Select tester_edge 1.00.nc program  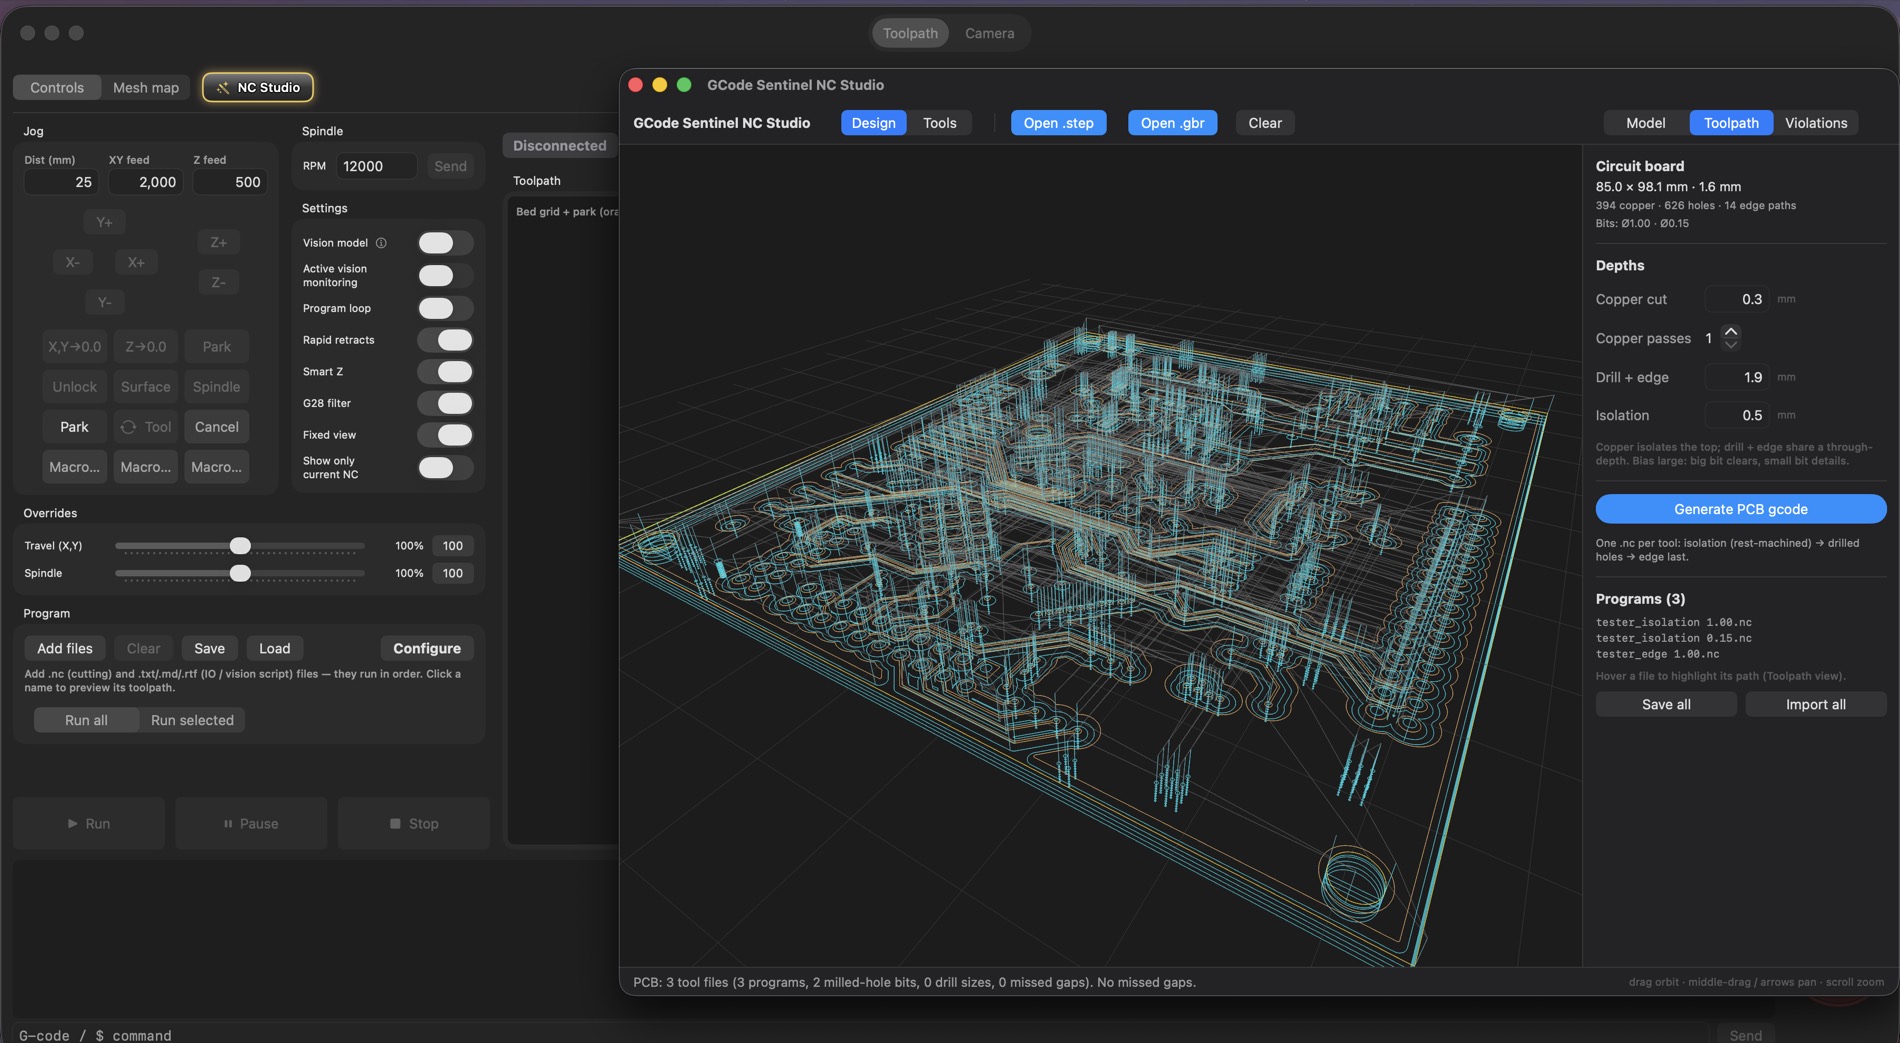[x=1657, y=654]
